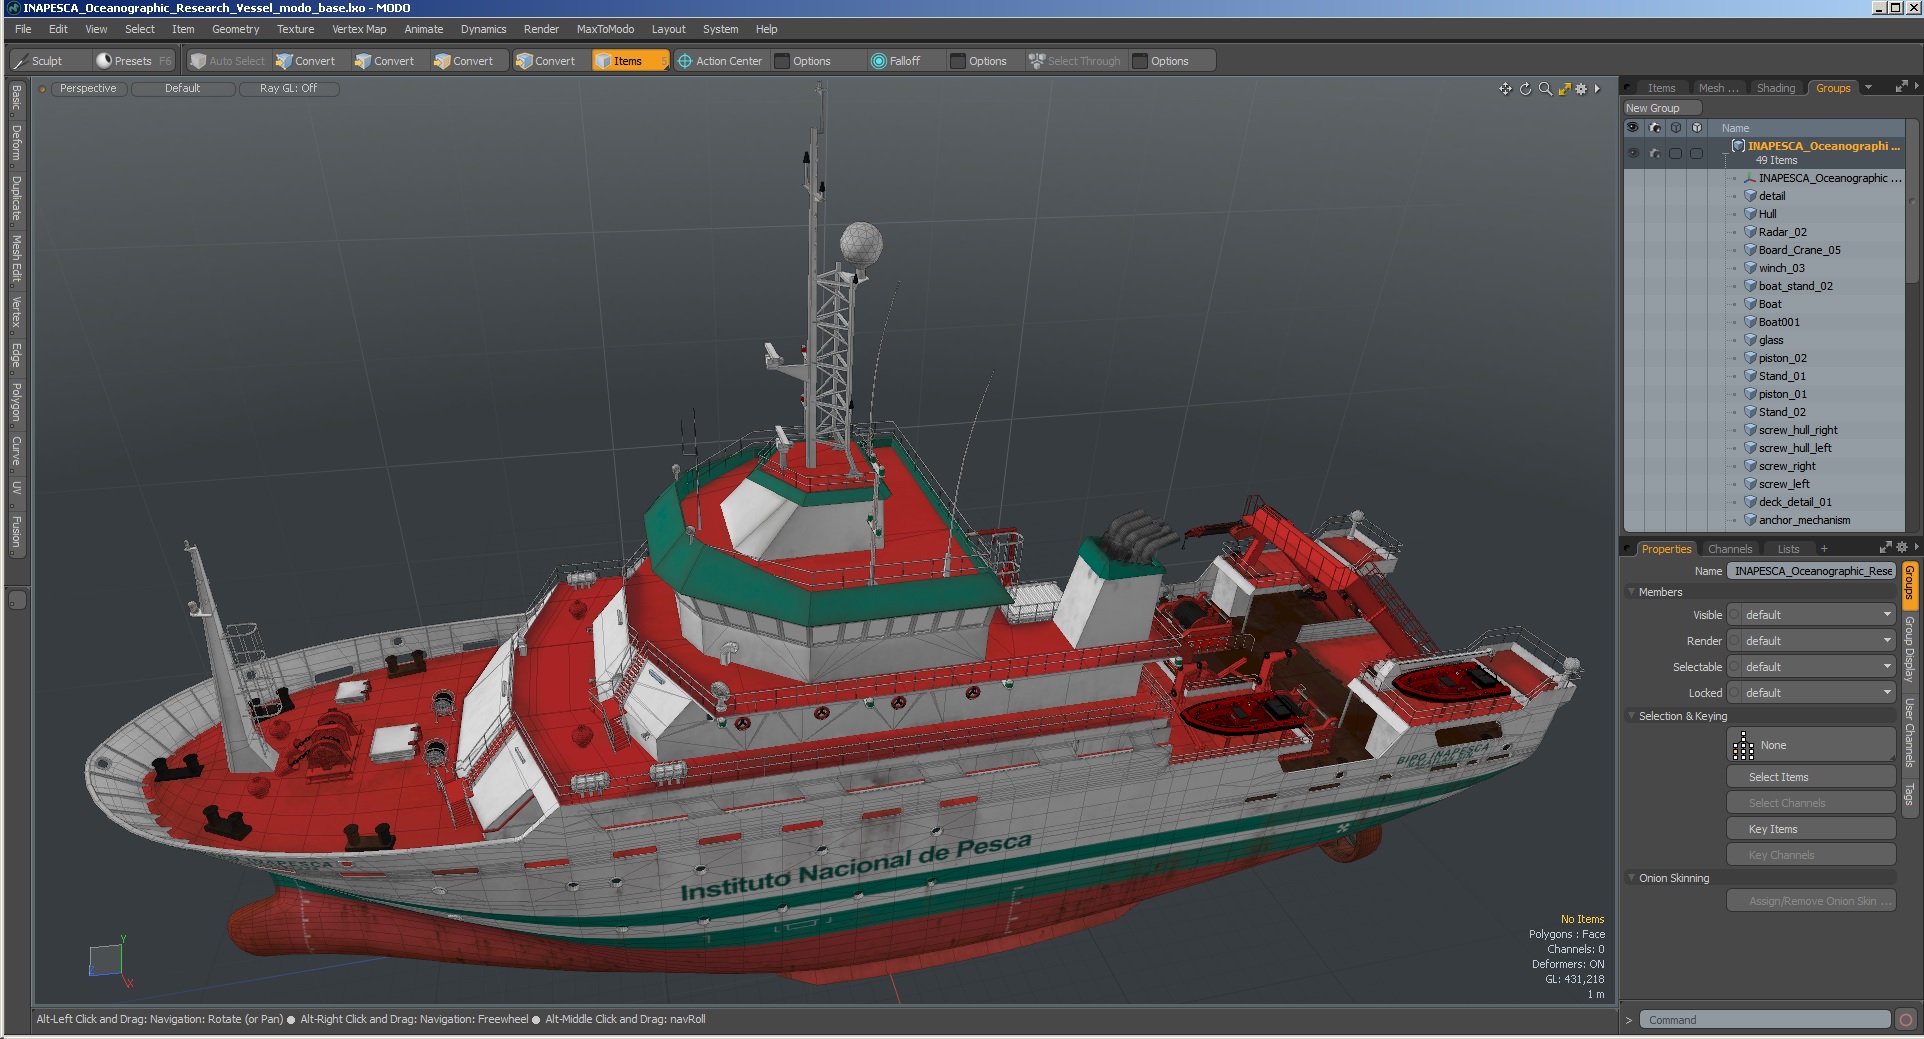Switch to the Shading tab
The width and height of the screenshot is (1924, 1039).
[x=1776, y=88]
